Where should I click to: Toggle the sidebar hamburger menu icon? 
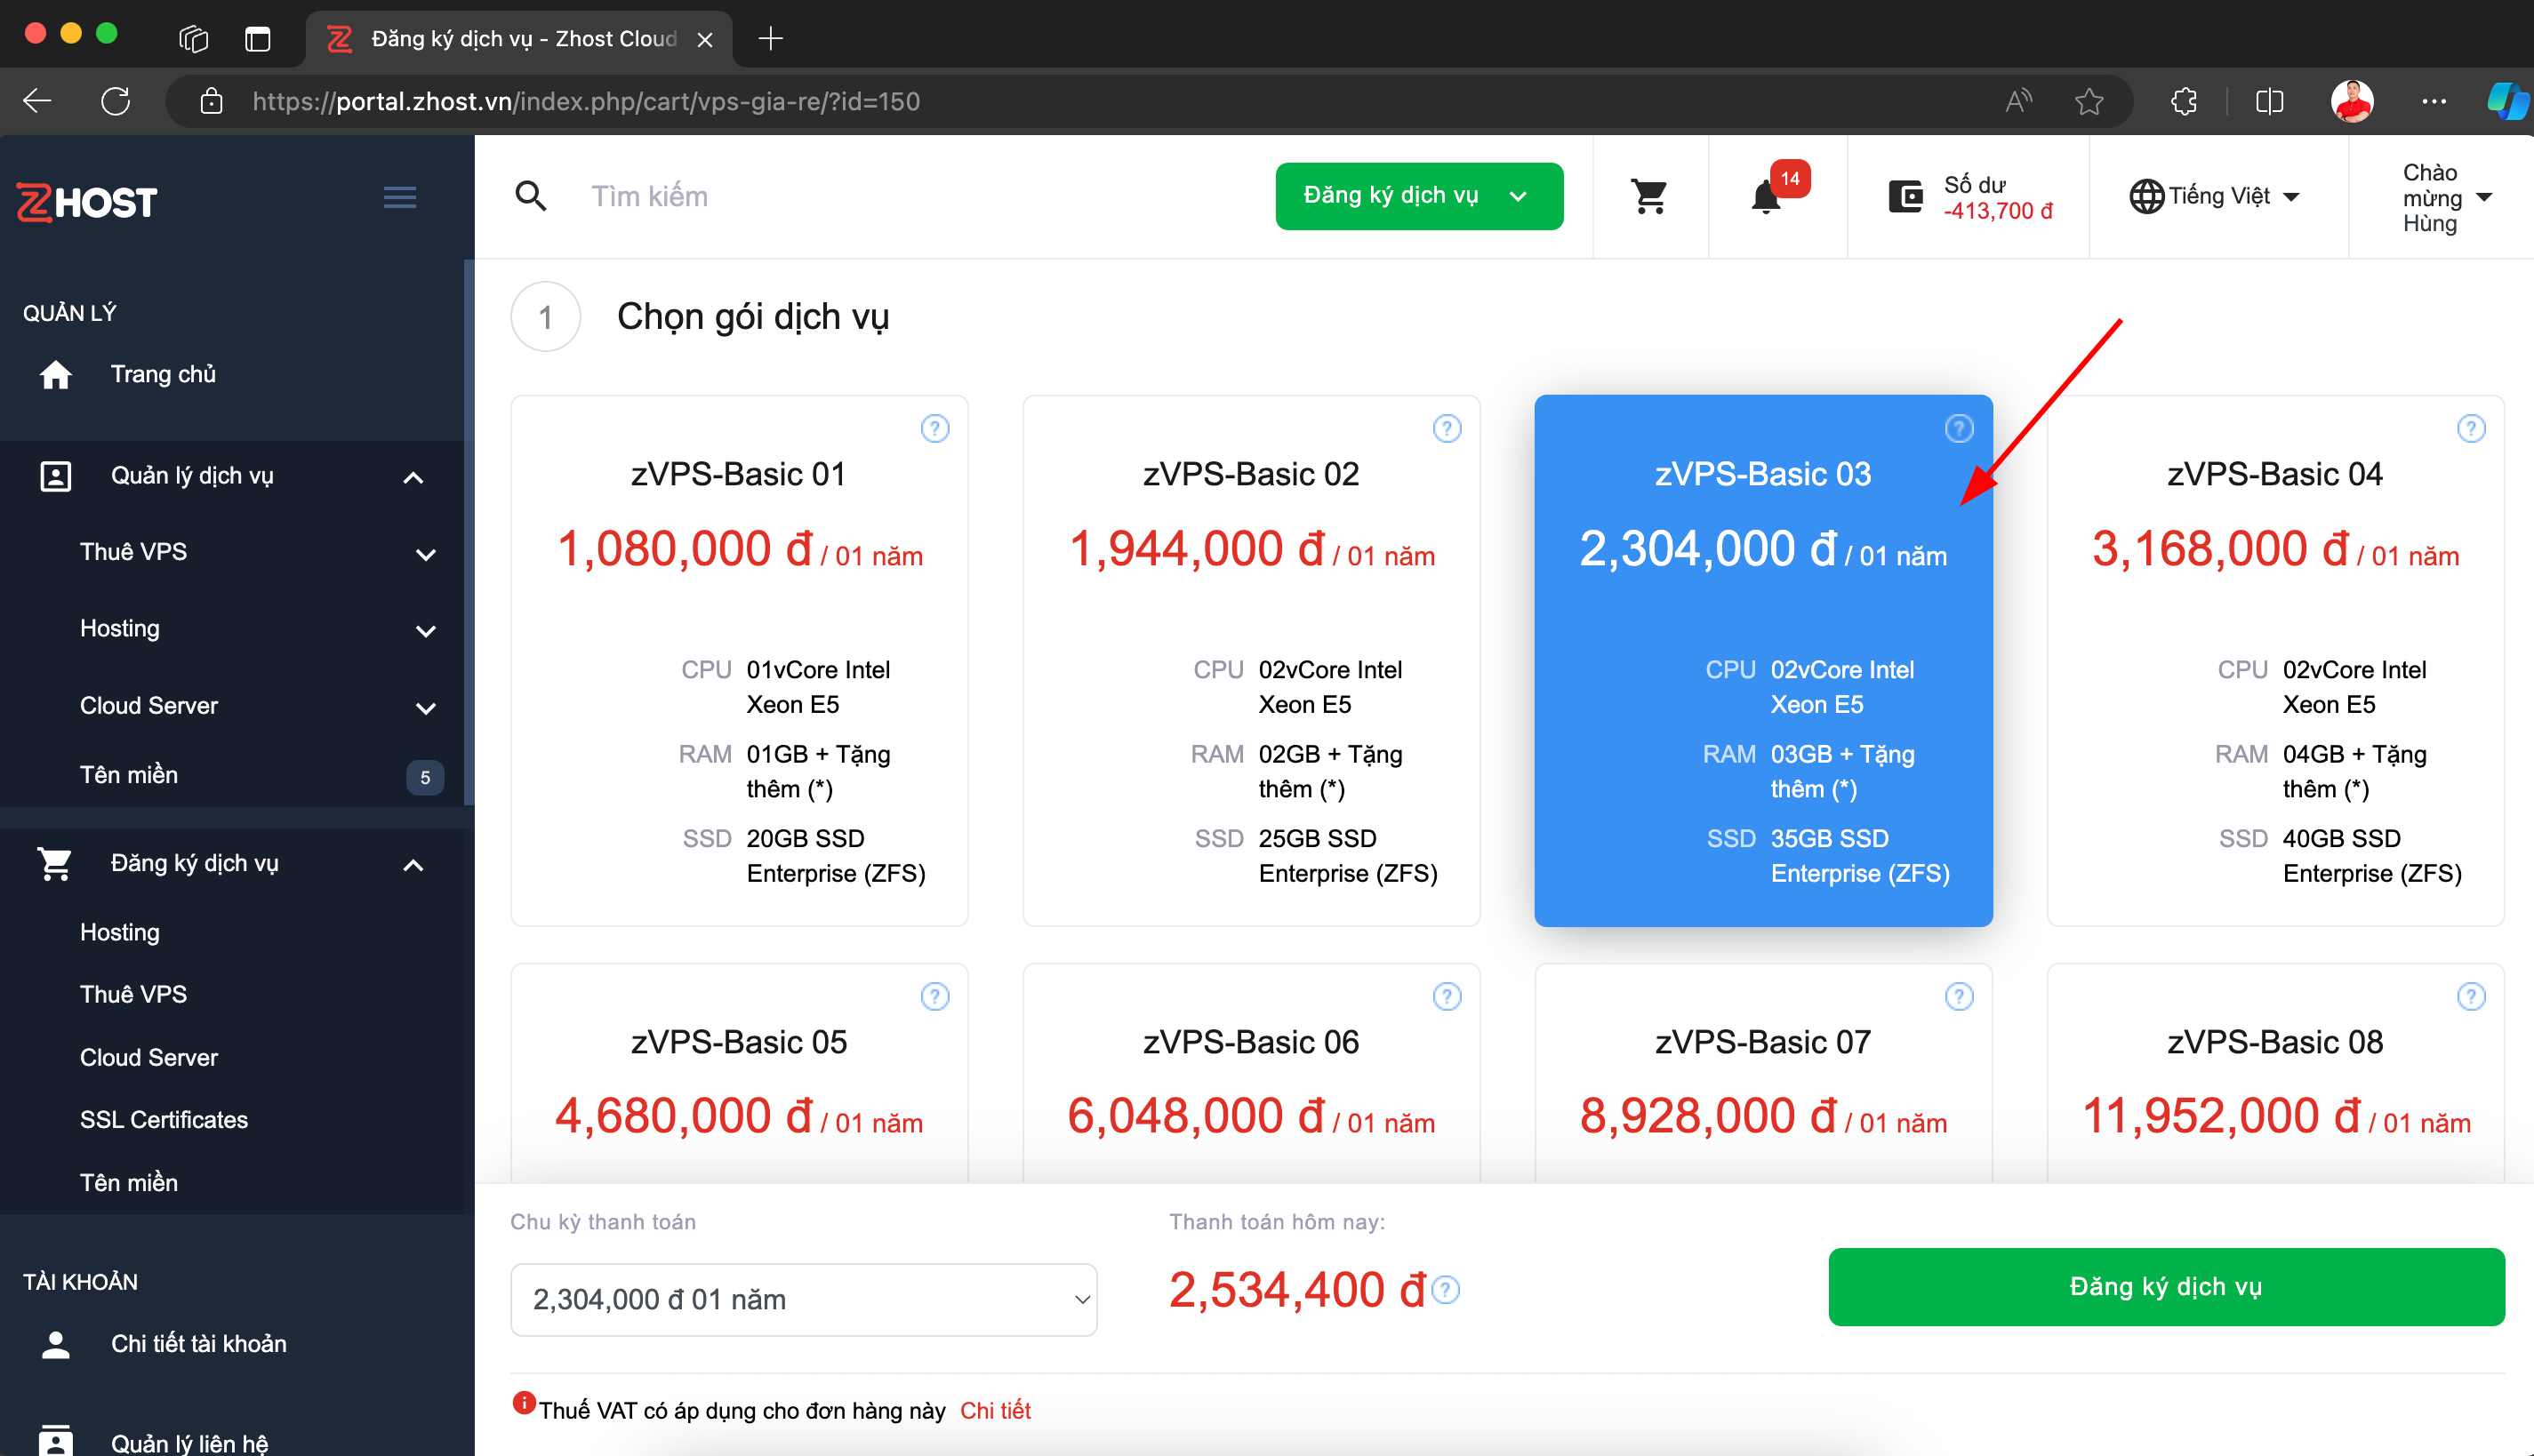click(x=400, y=197)
